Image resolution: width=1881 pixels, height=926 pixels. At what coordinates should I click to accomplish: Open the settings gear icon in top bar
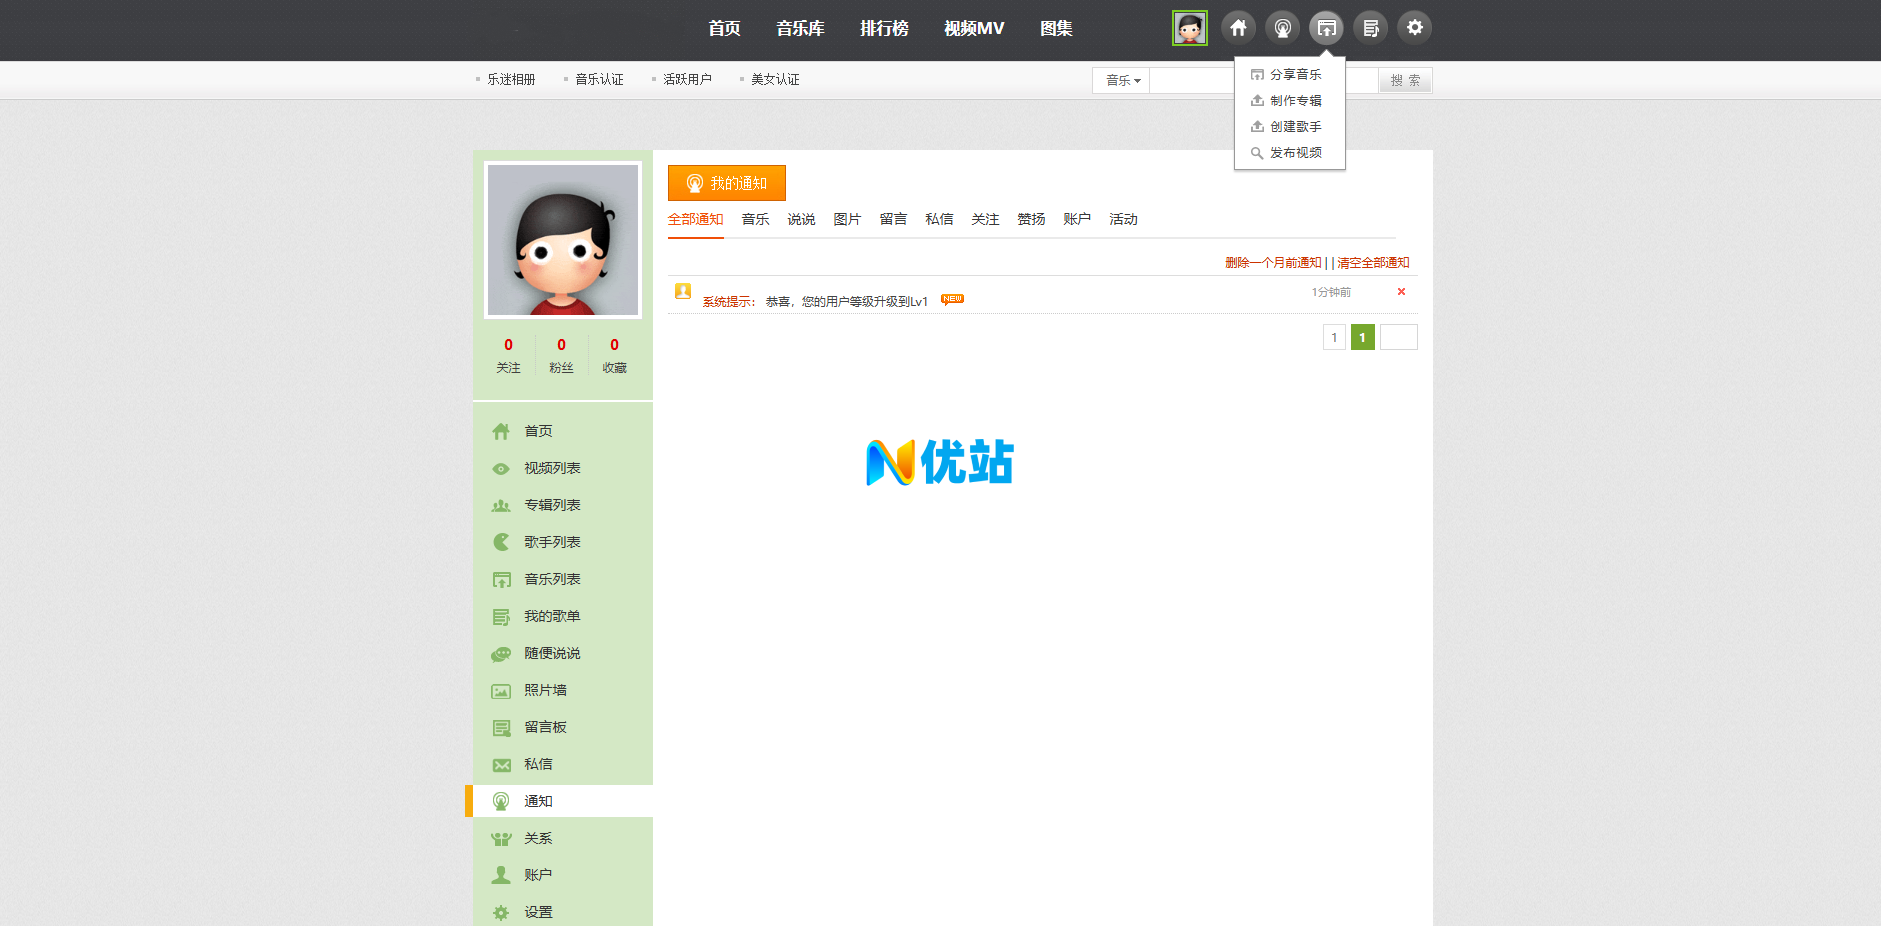[x=1414, y=28]
